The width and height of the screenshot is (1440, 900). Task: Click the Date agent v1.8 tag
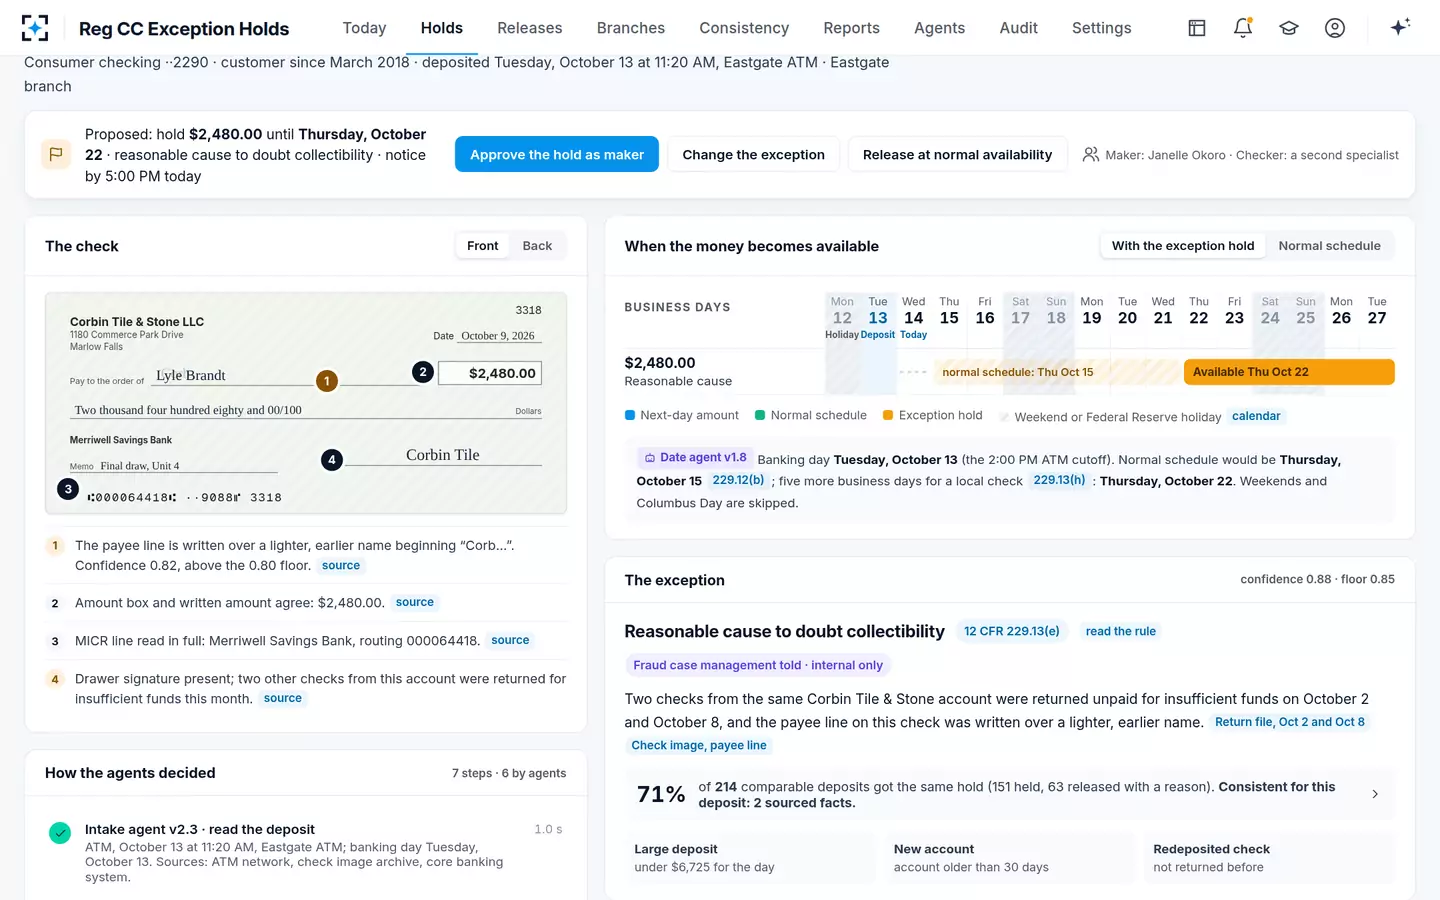coord(696,458)
